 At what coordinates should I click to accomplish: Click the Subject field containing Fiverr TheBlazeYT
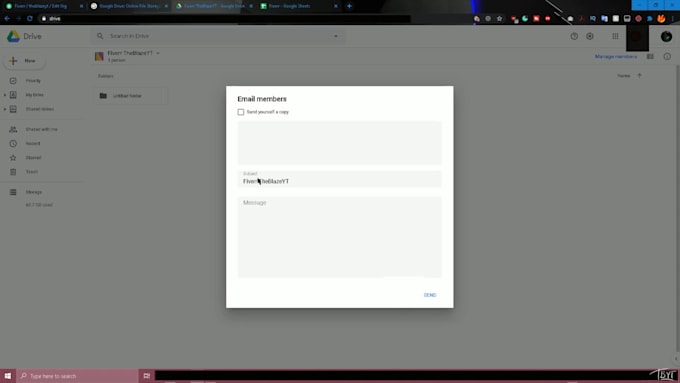pos(340,179)
